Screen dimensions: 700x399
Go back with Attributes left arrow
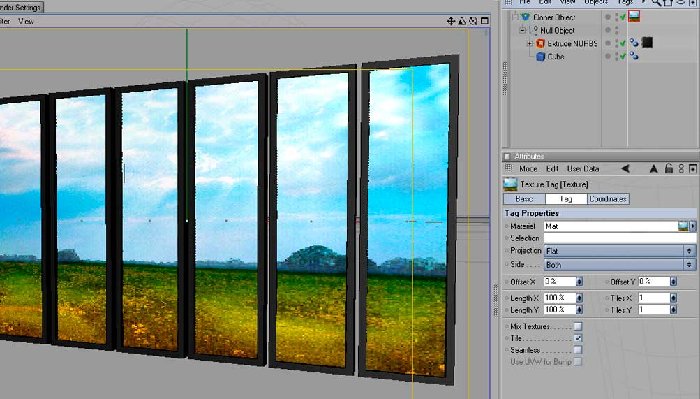coord(625,169)
